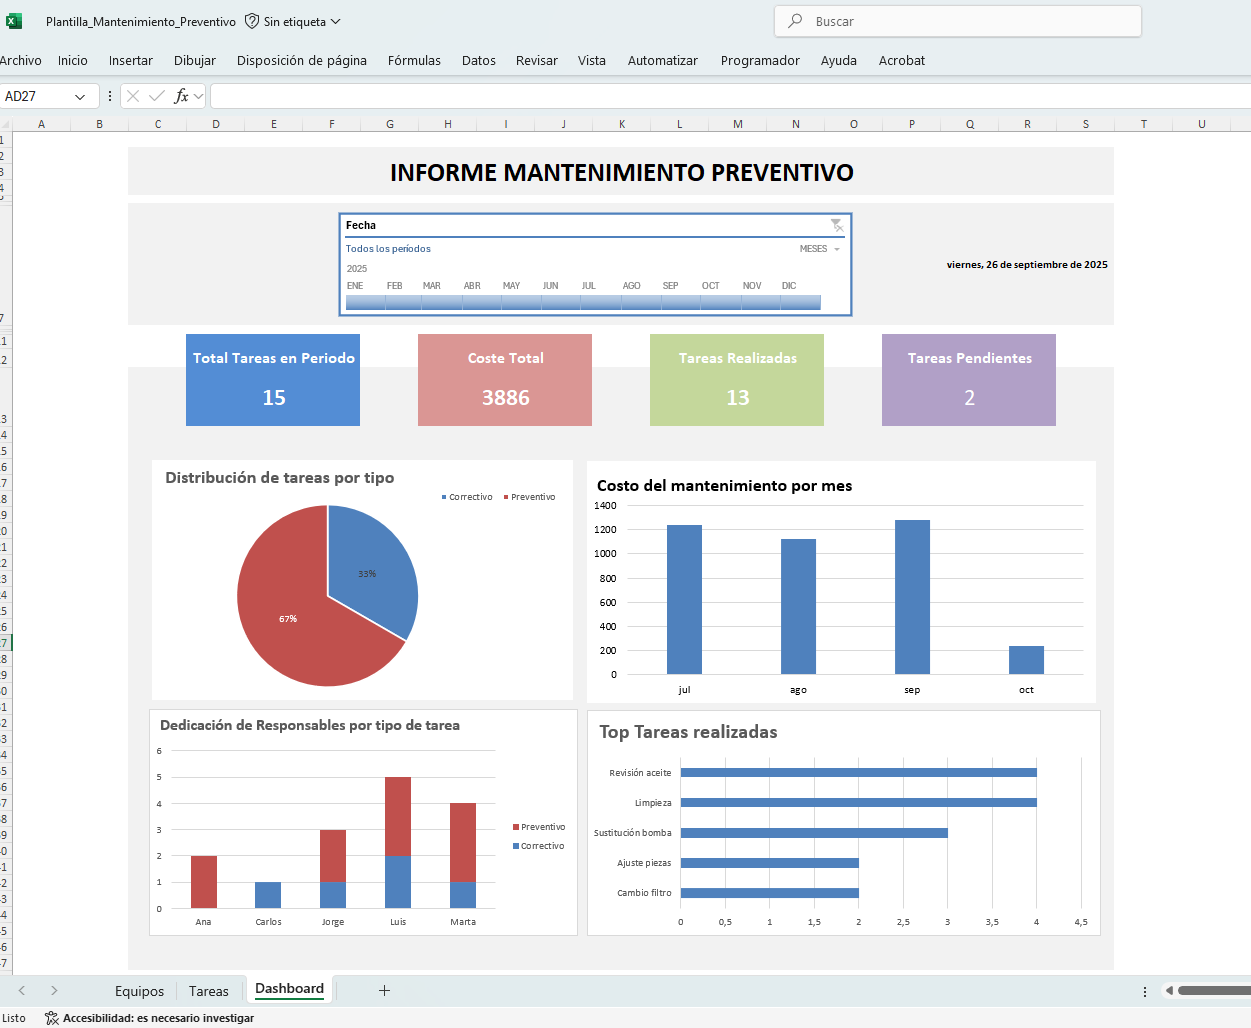This screenshot has width=1251, height=1028.
Task: Click the Insert Function (fx) icon
Action: [x=184, y=95]
